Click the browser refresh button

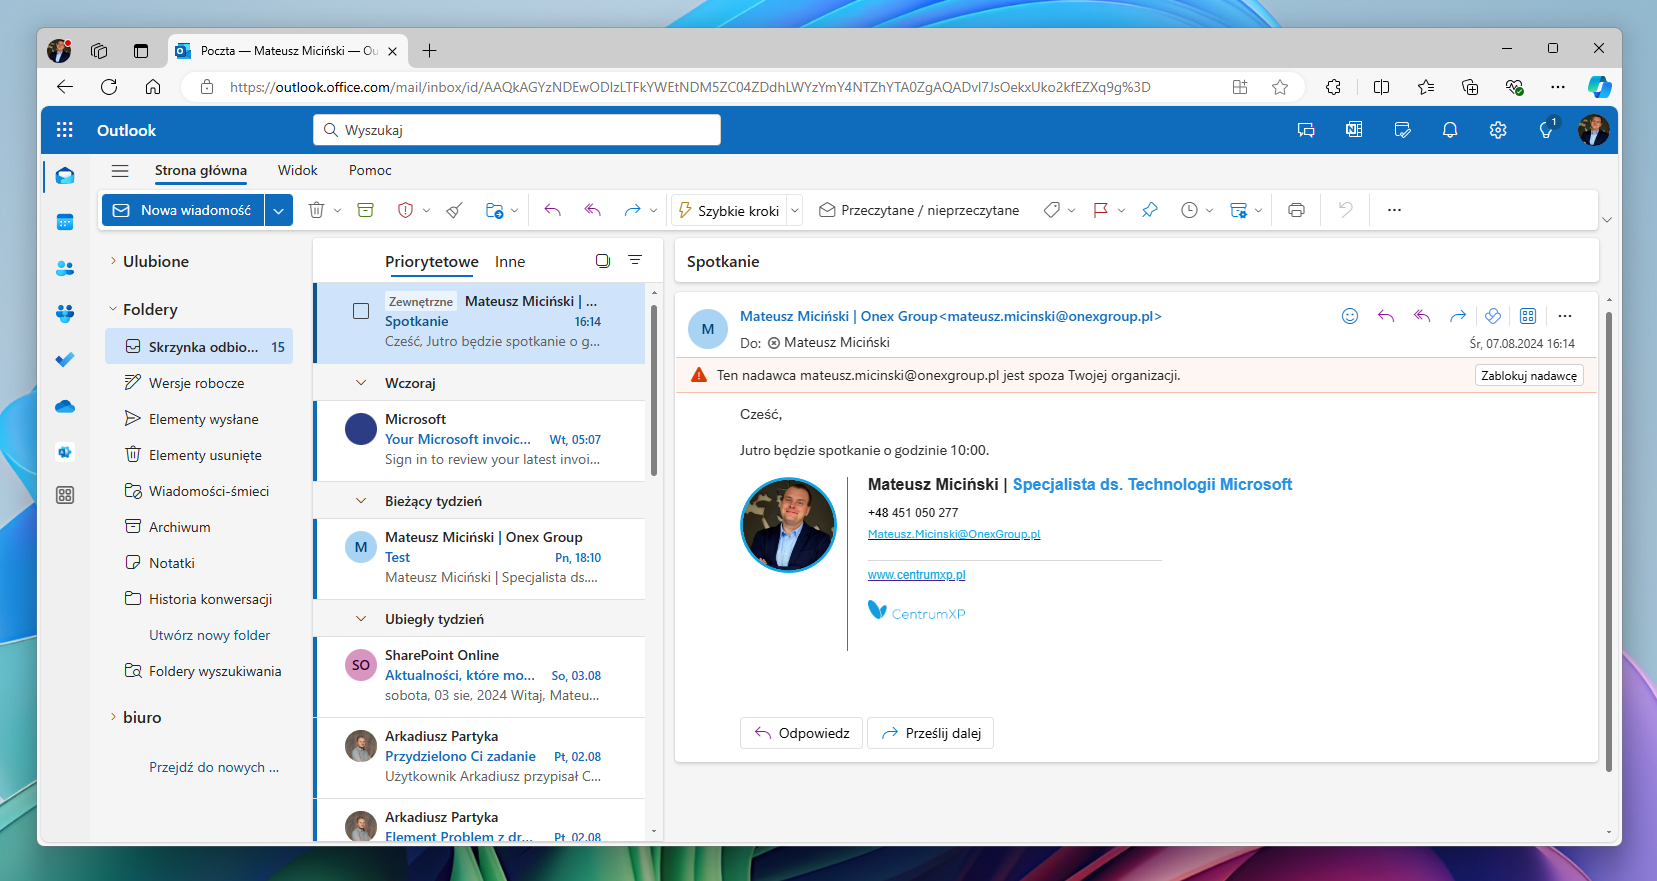point(109,87)
